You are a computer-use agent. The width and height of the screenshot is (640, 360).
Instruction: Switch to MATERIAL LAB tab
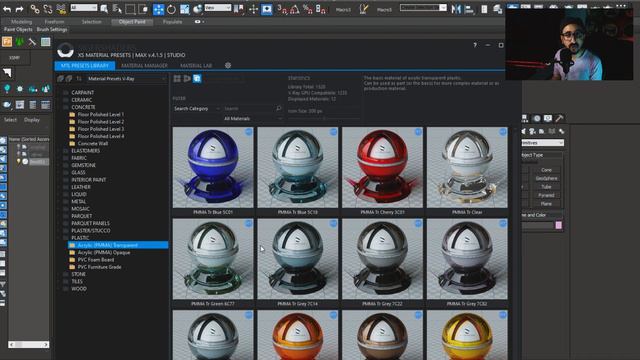coord(196,65)
